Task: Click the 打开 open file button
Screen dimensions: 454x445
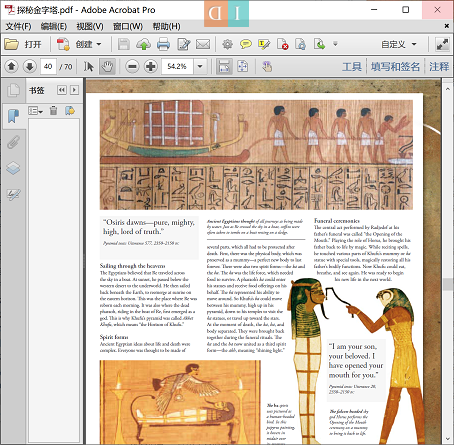Action: tap(23, 44)
